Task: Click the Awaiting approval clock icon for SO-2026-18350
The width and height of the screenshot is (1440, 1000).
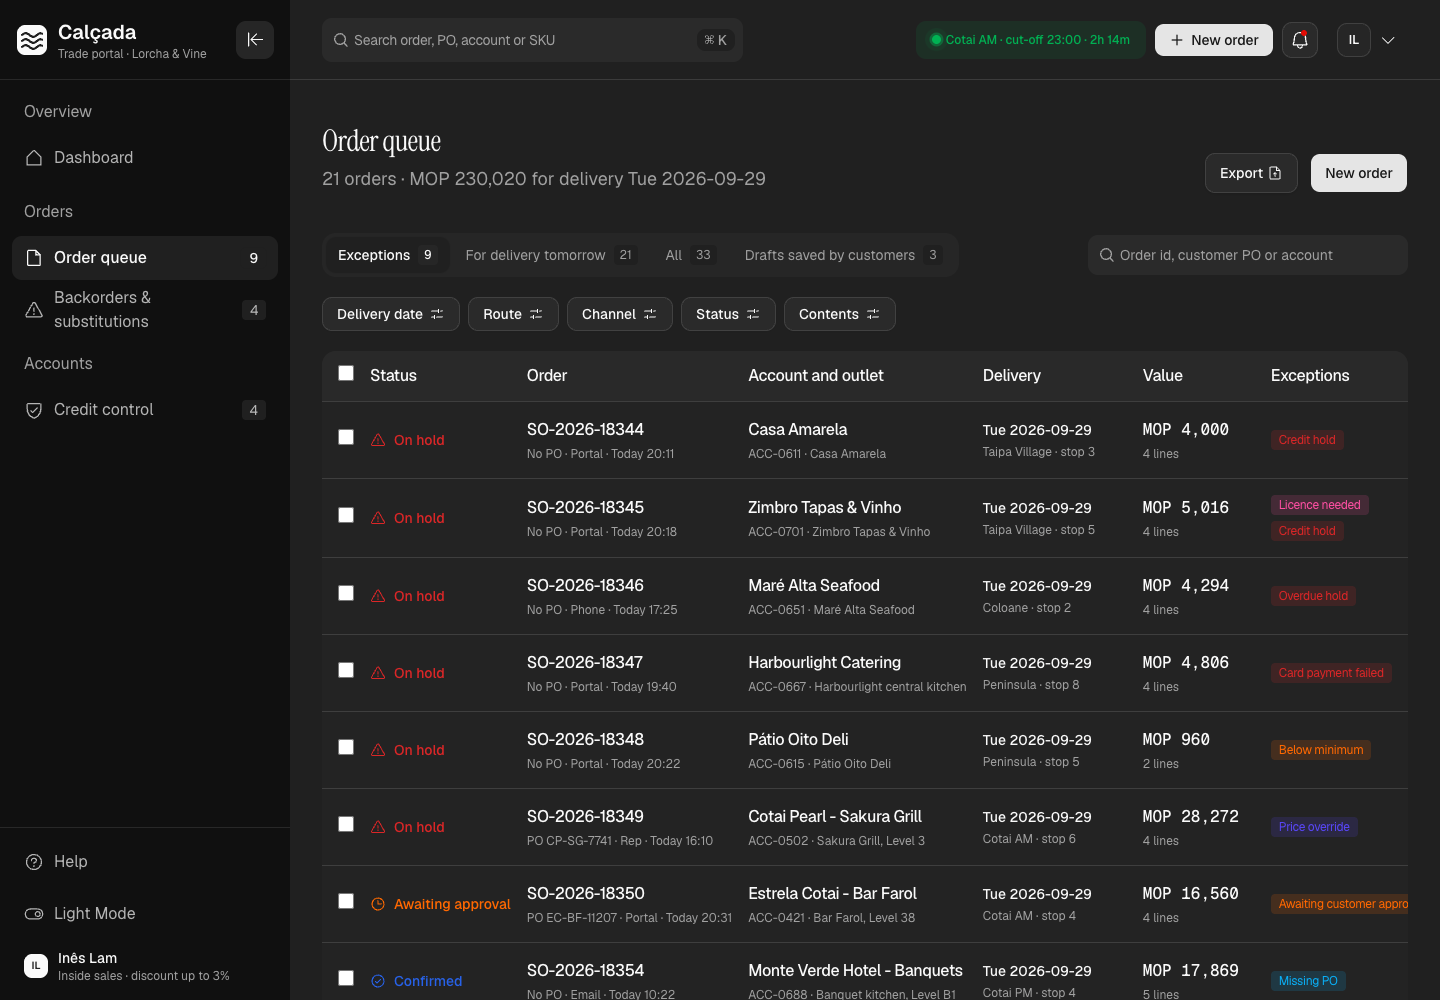Action: tap(378, 904)
